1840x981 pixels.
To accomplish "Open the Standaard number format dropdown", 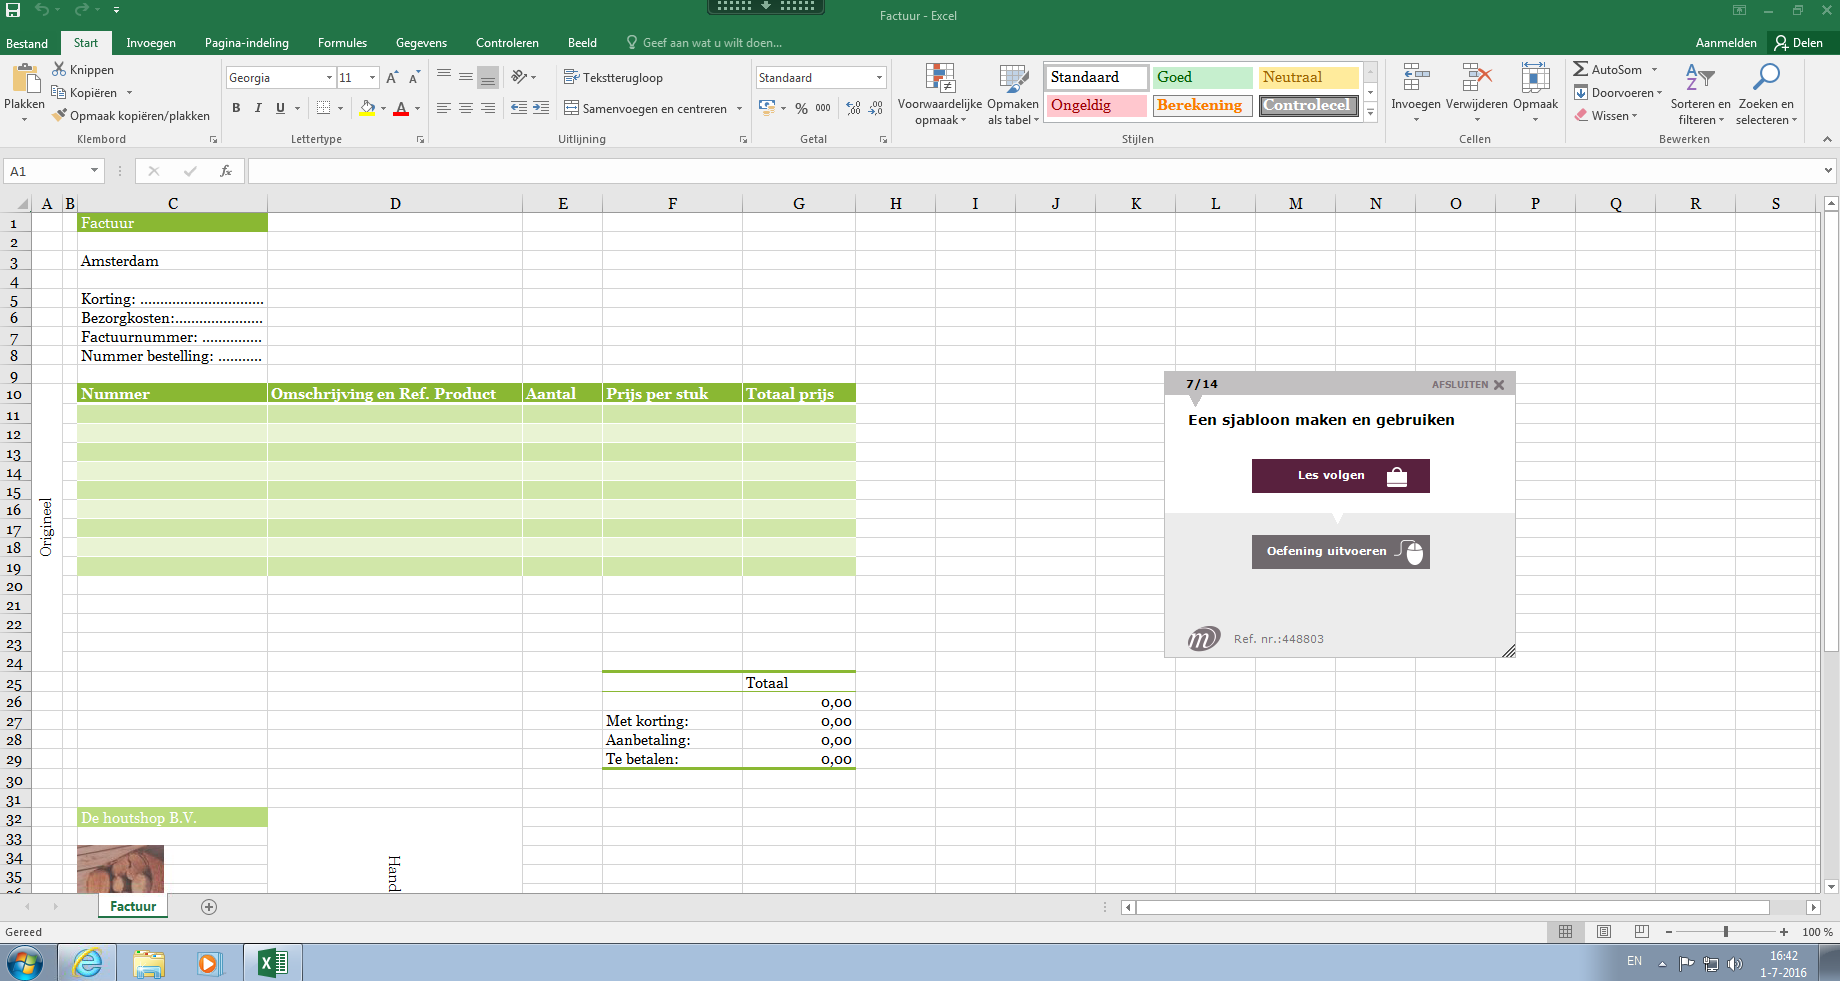I will 879,77.
